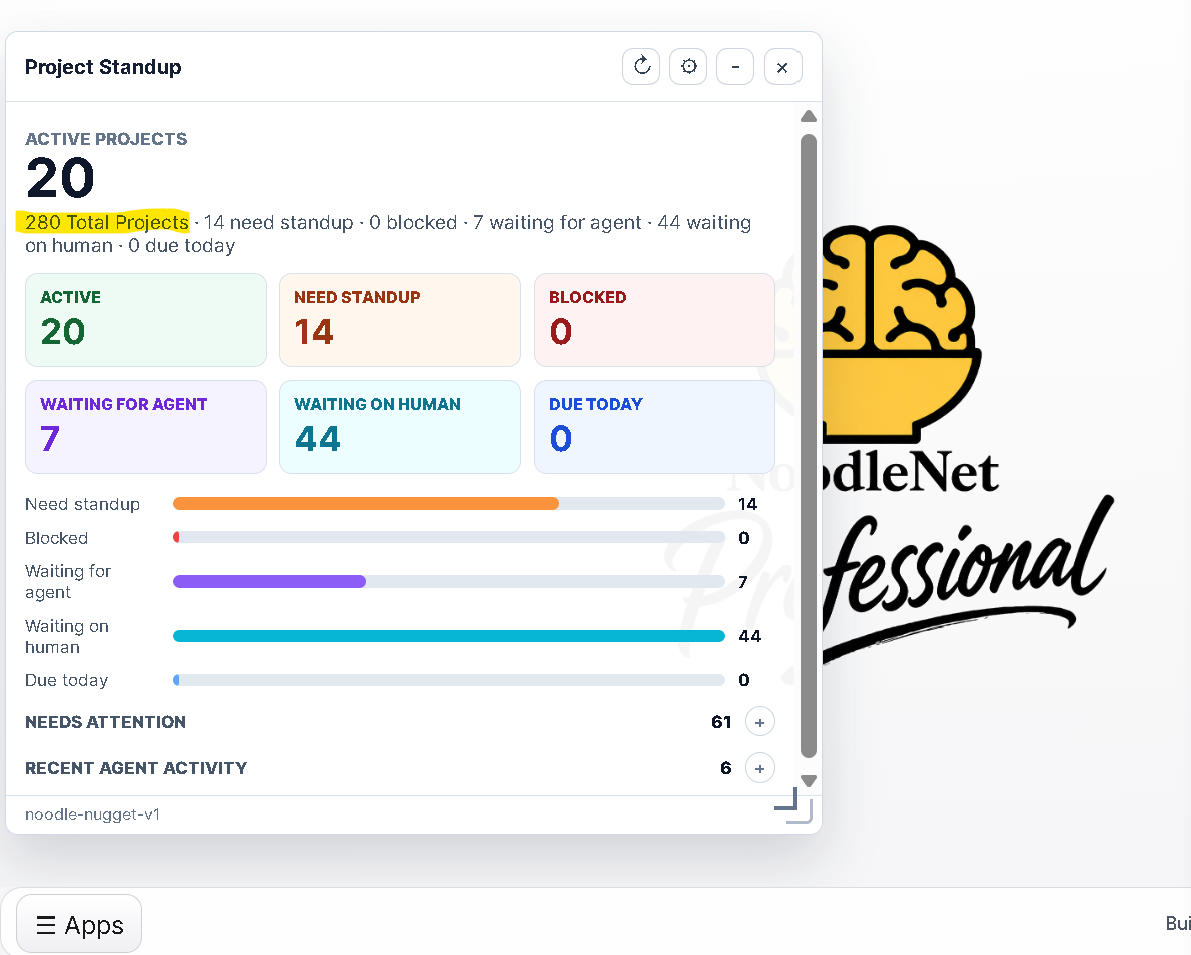Click the orange Need standup progress bar

pyautogui.click(x=366, y=504)
